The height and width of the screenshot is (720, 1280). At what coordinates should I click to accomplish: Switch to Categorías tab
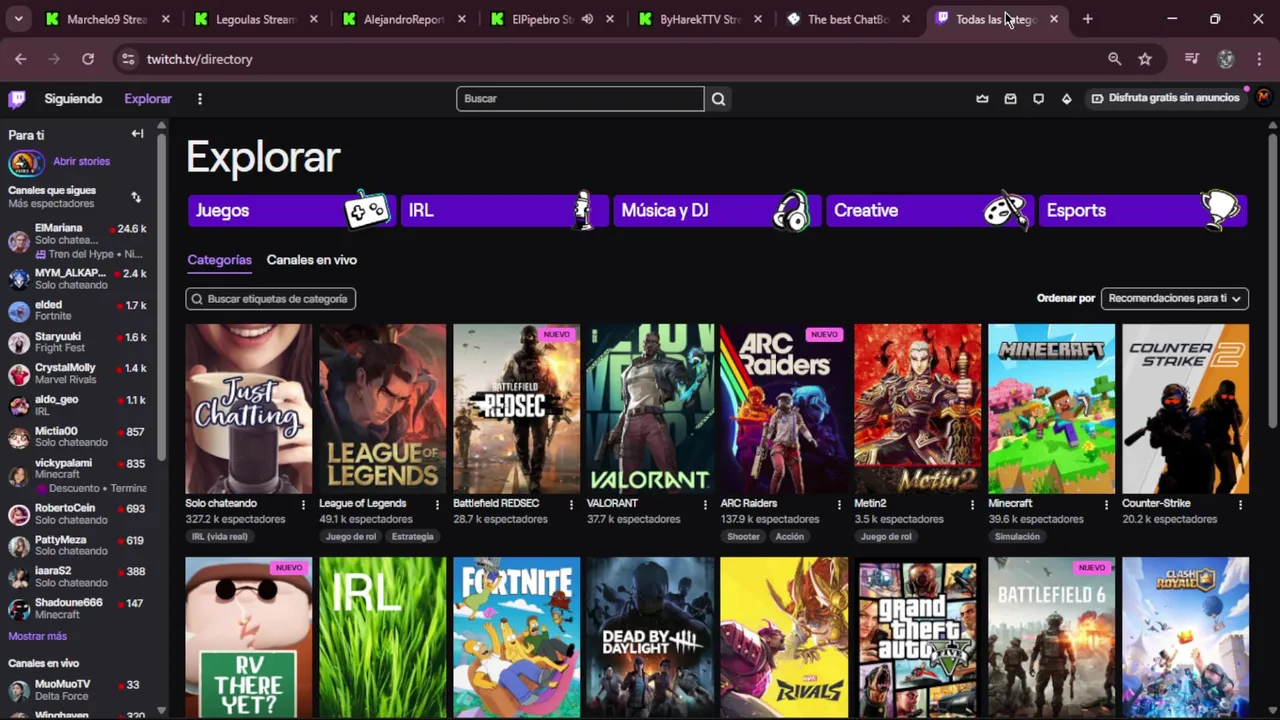219,260
